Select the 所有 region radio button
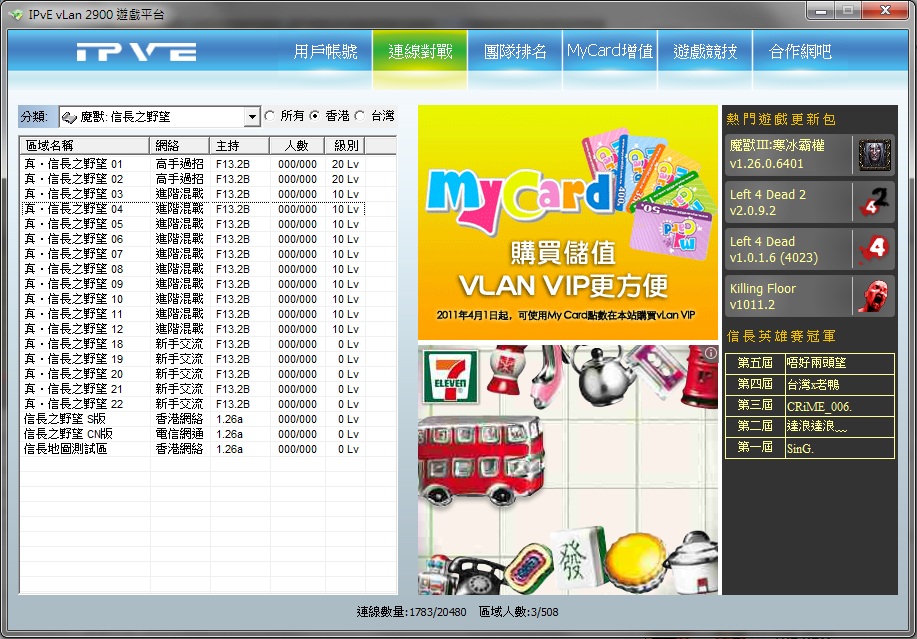The image size is (917, 639). [x=270, y=116]
